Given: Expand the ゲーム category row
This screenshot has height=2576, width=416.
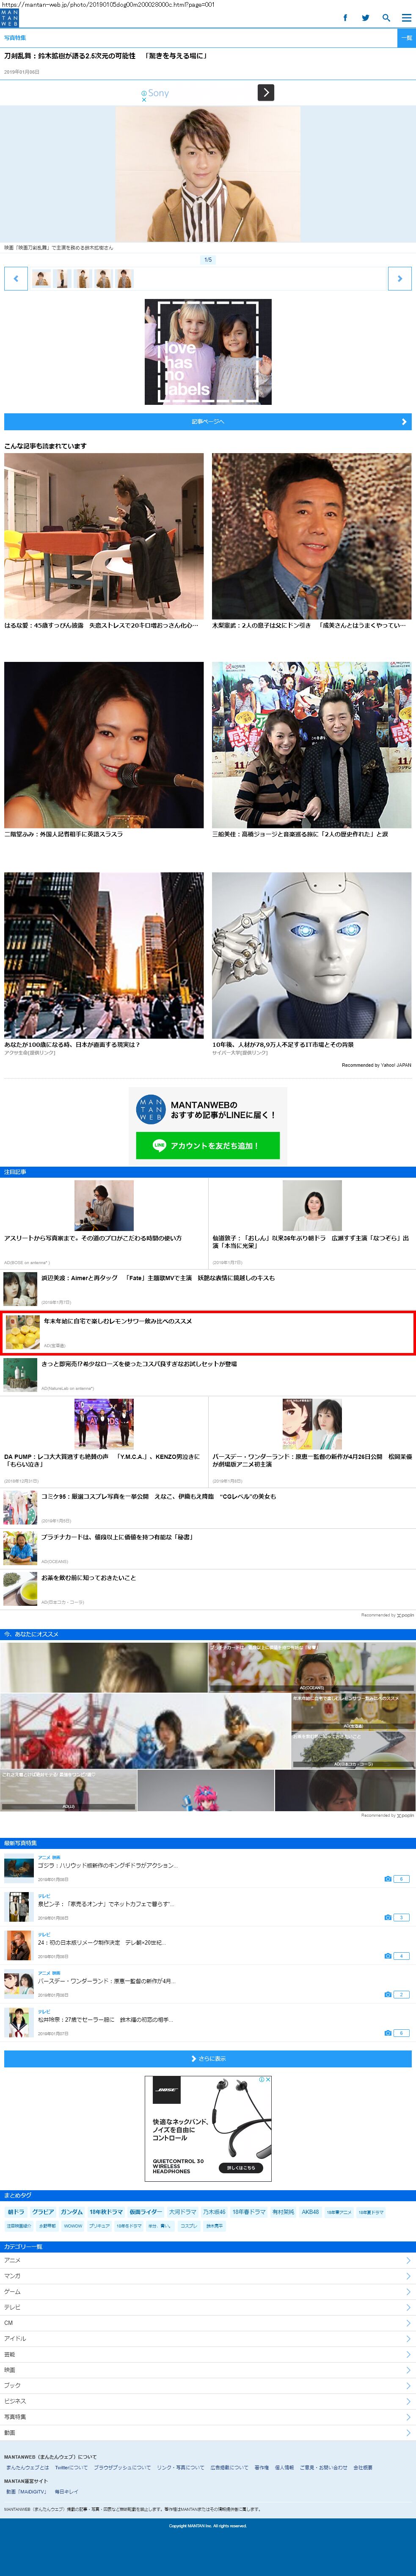Looking at the screenshot, I should pos(208,2292).
